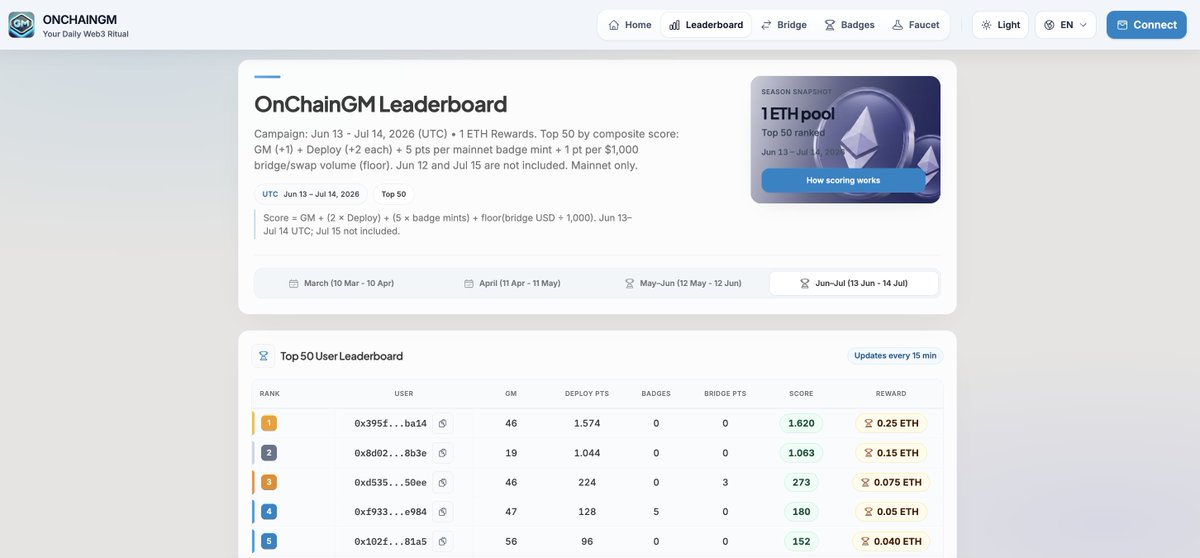Copy address 0x395f...ba14

coord(443,424)
